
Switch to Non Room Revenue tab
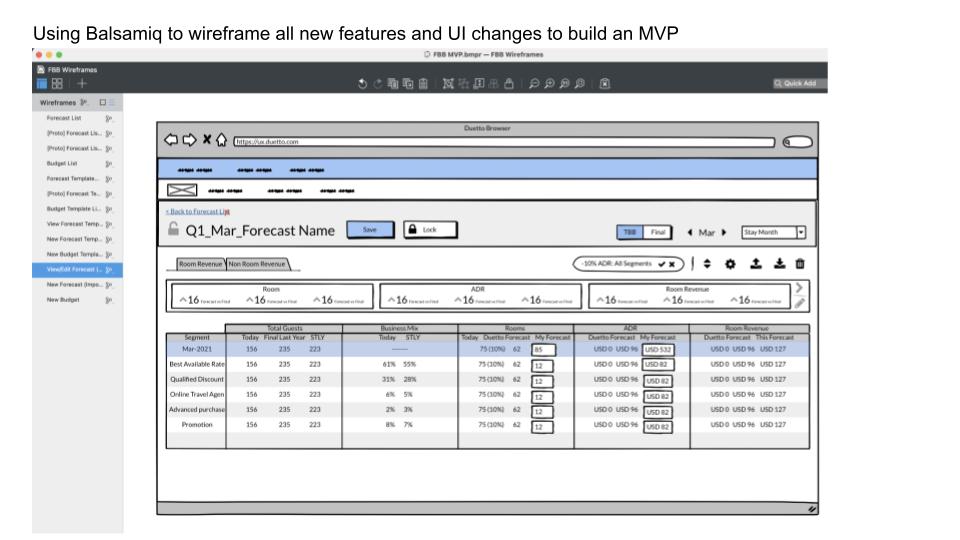258,264
